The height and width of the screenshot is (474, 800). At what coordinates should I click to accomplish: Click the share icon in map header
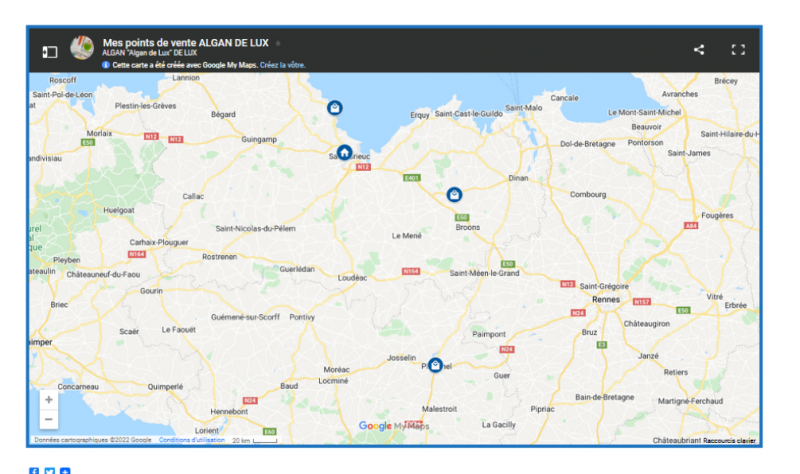[699, 50]
